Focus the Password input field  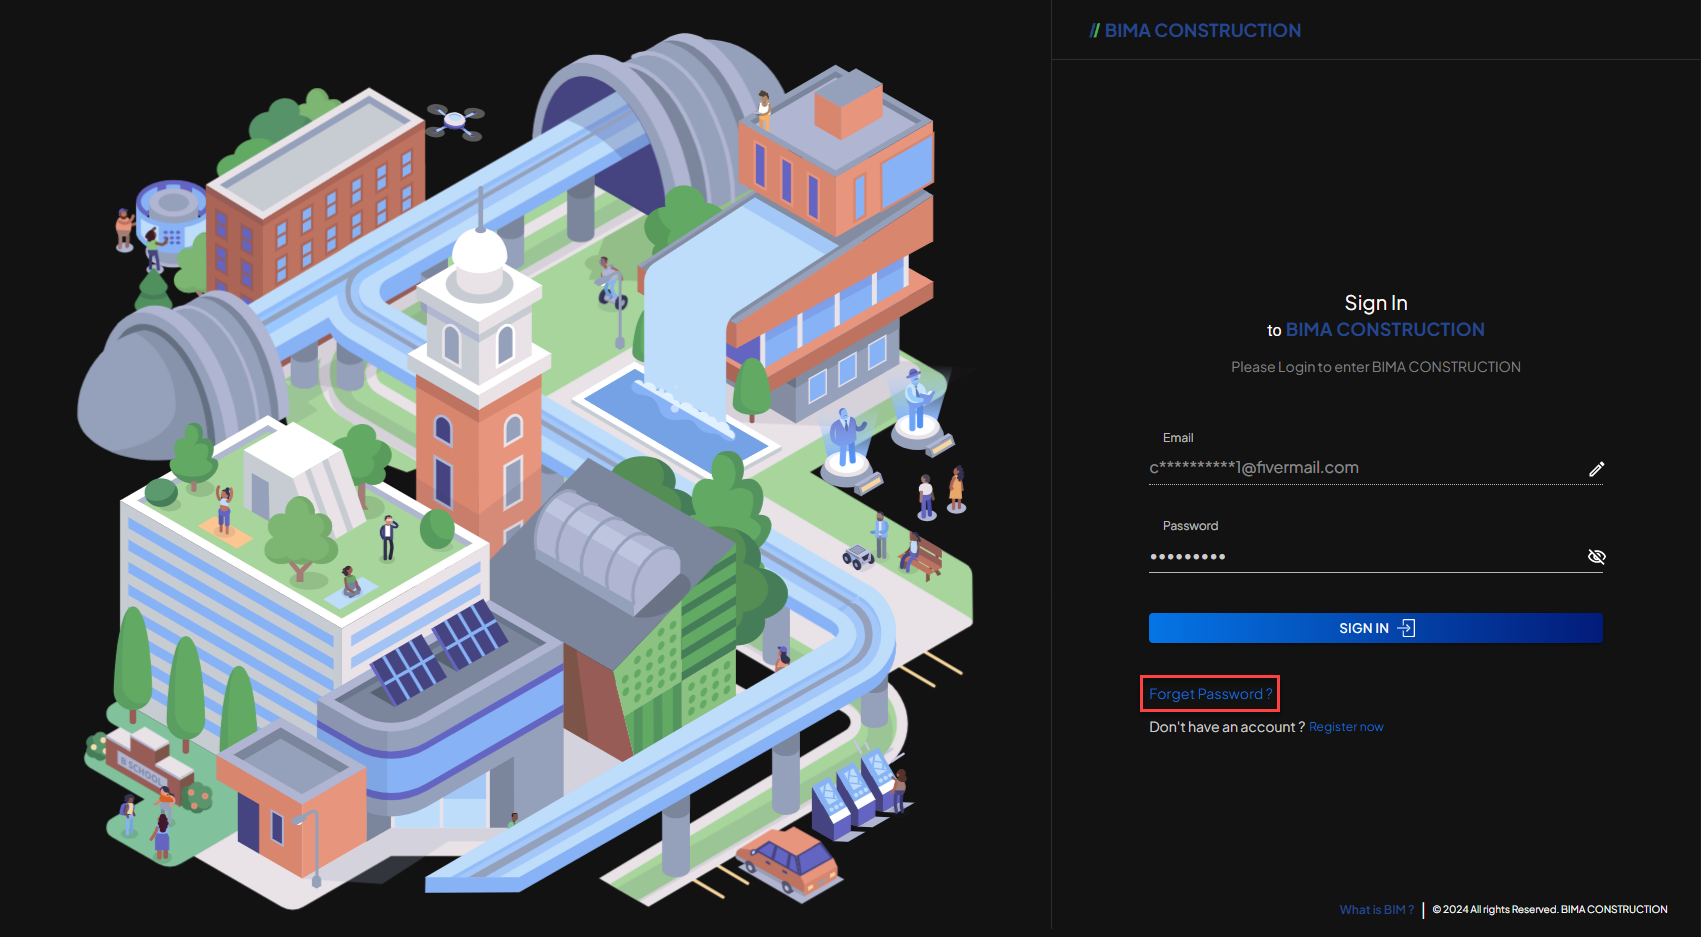1360,556
